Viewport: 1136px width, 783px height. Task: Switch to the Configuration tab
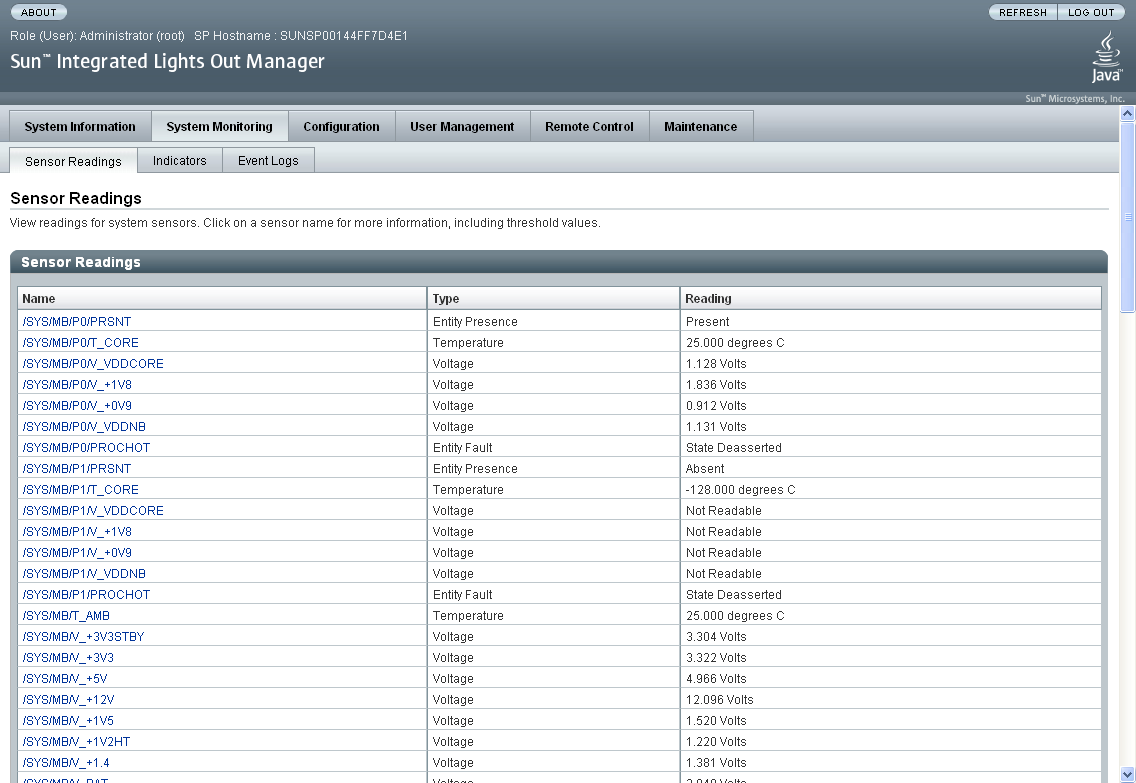[341, 127]
